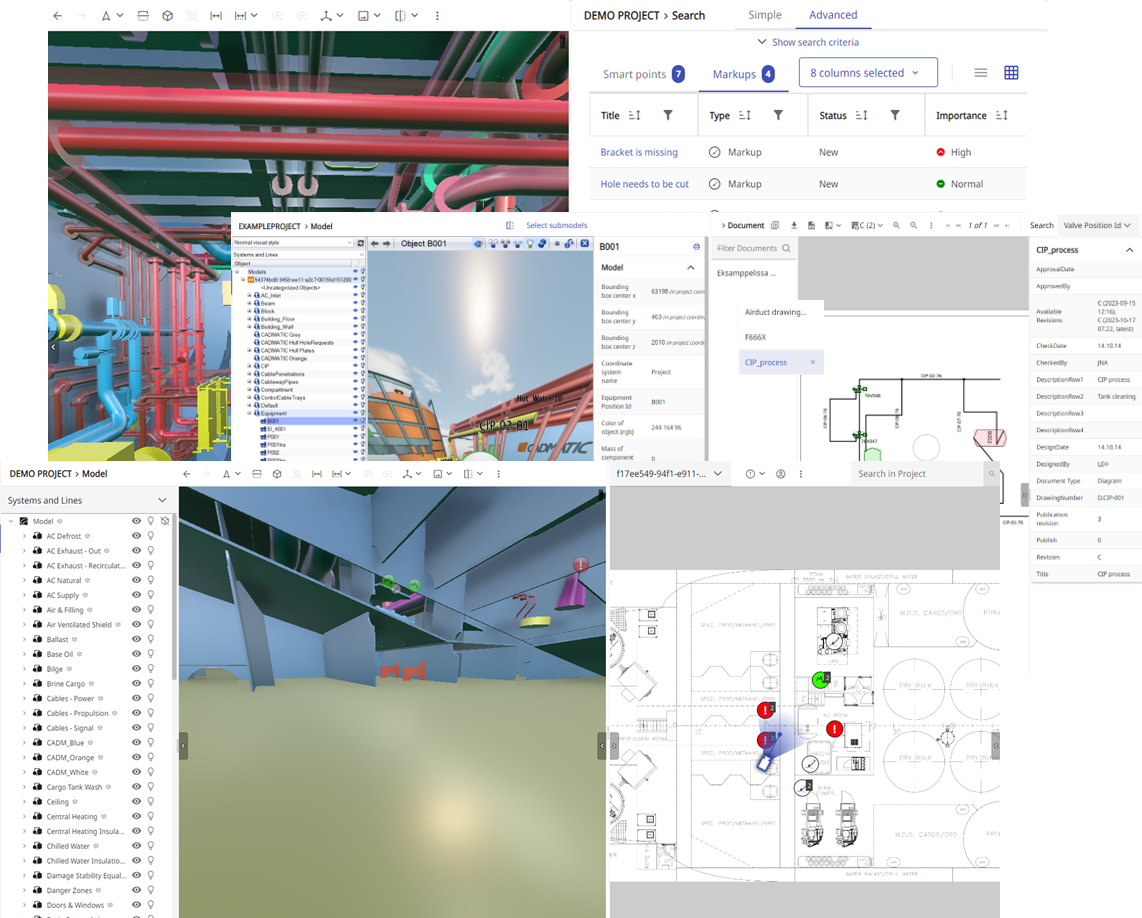The width and height of the screenshot is (1142, 918).
Task: Select the green smart point on floor plan
Action: [821, 680]
